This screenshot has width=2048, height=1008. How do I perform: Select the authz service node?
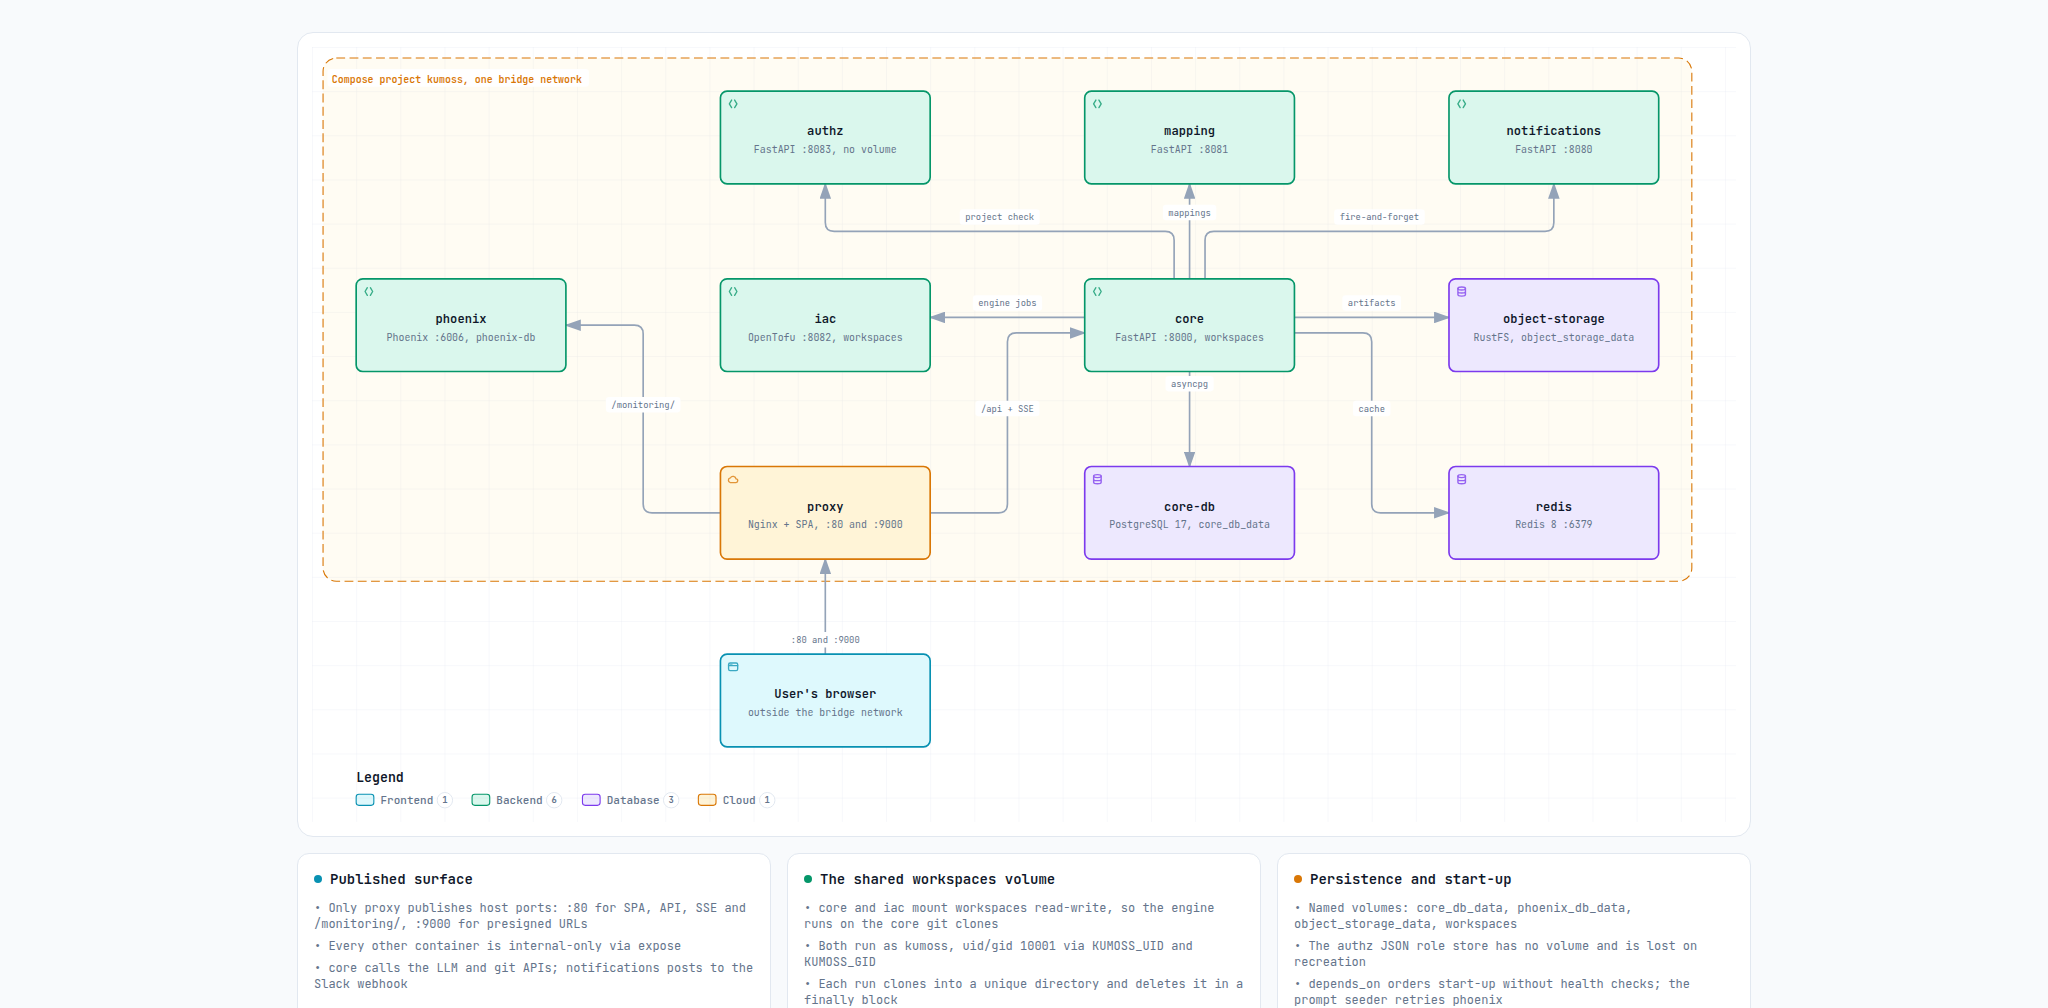tap(825, 138)
